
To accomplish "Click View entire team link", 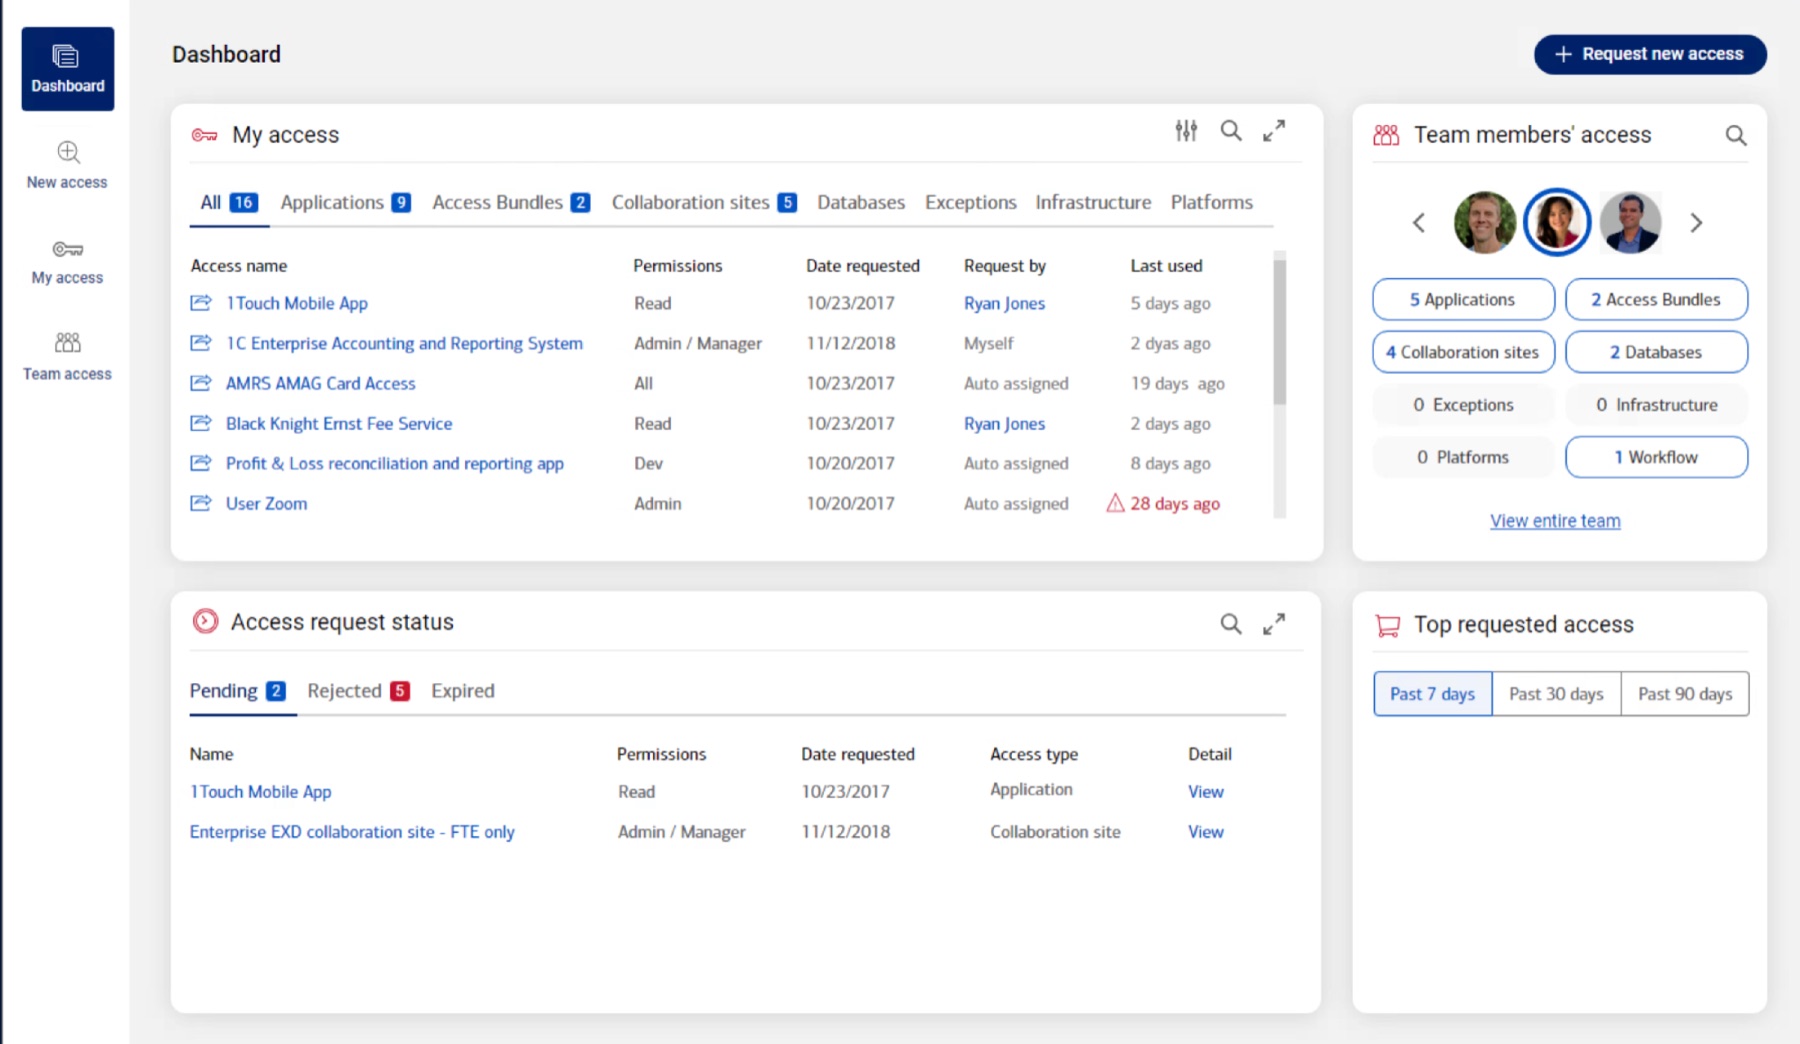I will pyautogui.click(x=1555, y=521).
